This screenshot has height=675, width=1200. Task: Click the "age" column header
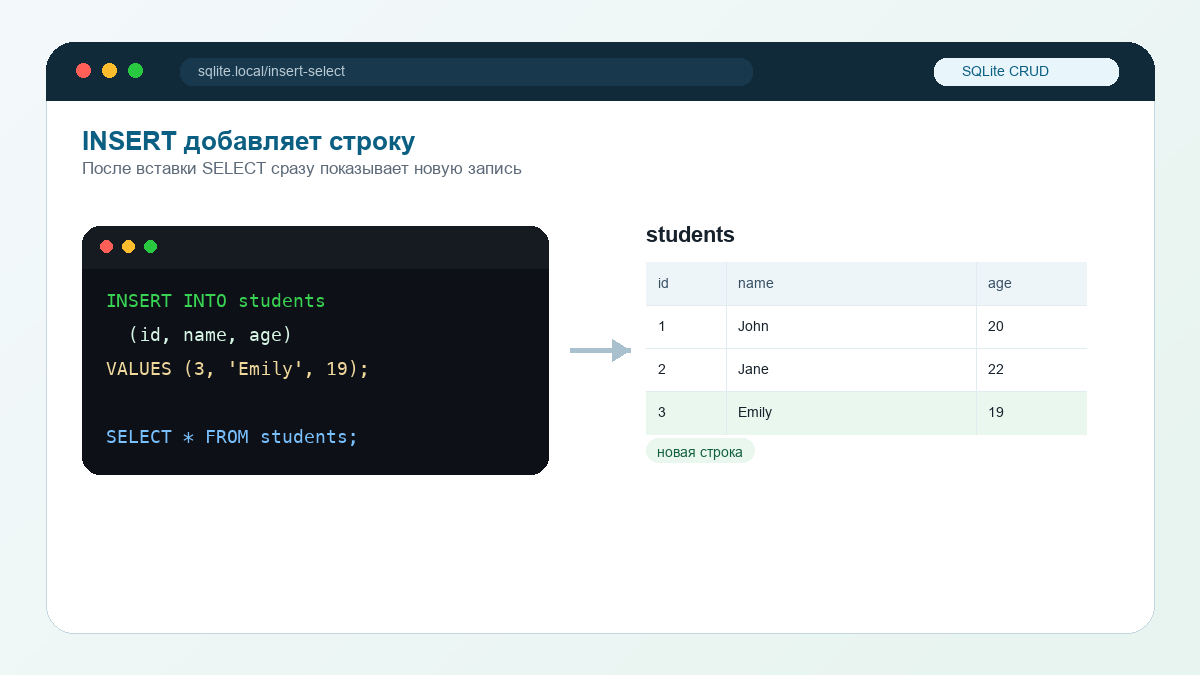point(1031,284)
